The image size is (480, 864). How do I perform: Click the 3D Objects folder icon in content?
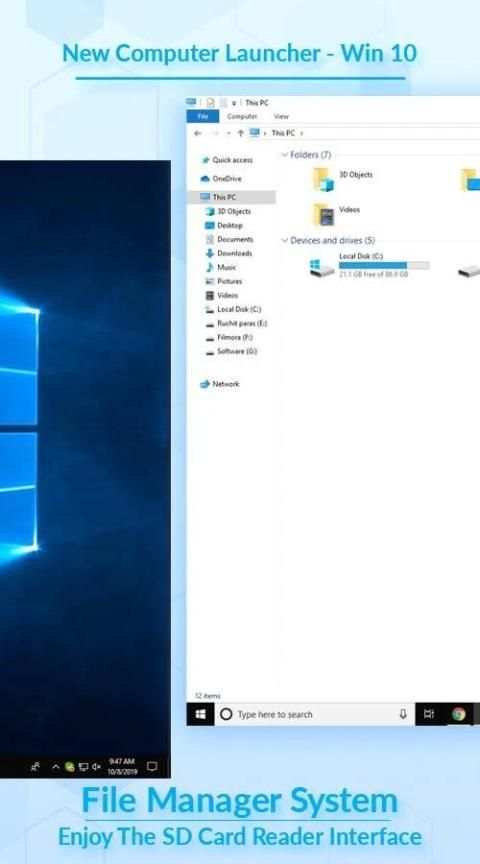pyautogui.click(x=323, y=180)
